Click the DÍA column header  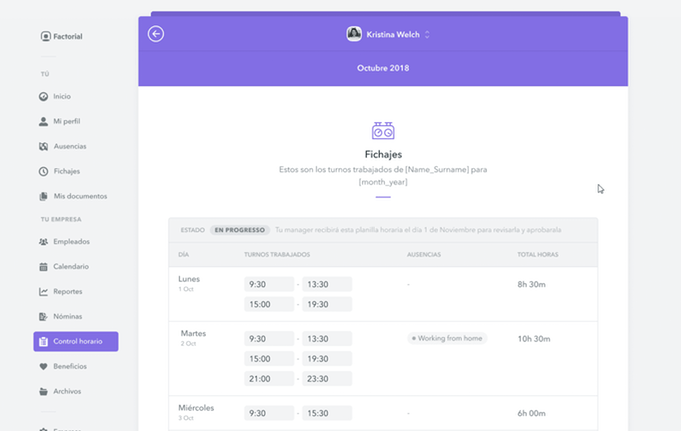tap(183, 255)
